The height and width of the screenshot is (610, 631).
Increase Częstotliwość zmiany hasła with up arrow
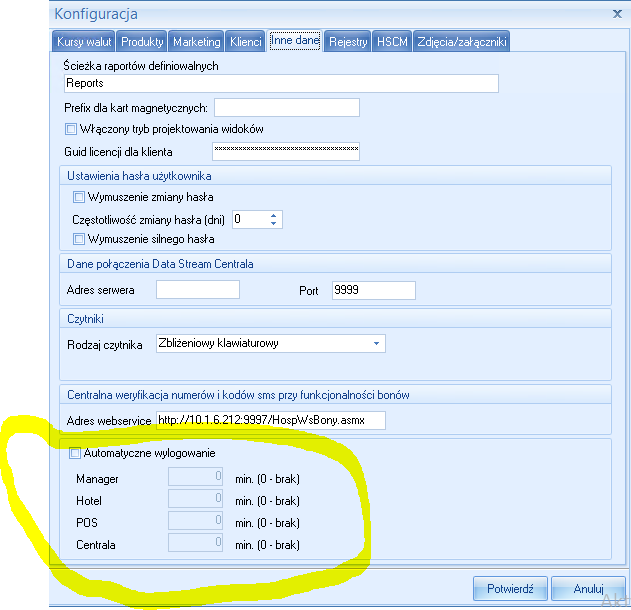[x=274, y=216]
